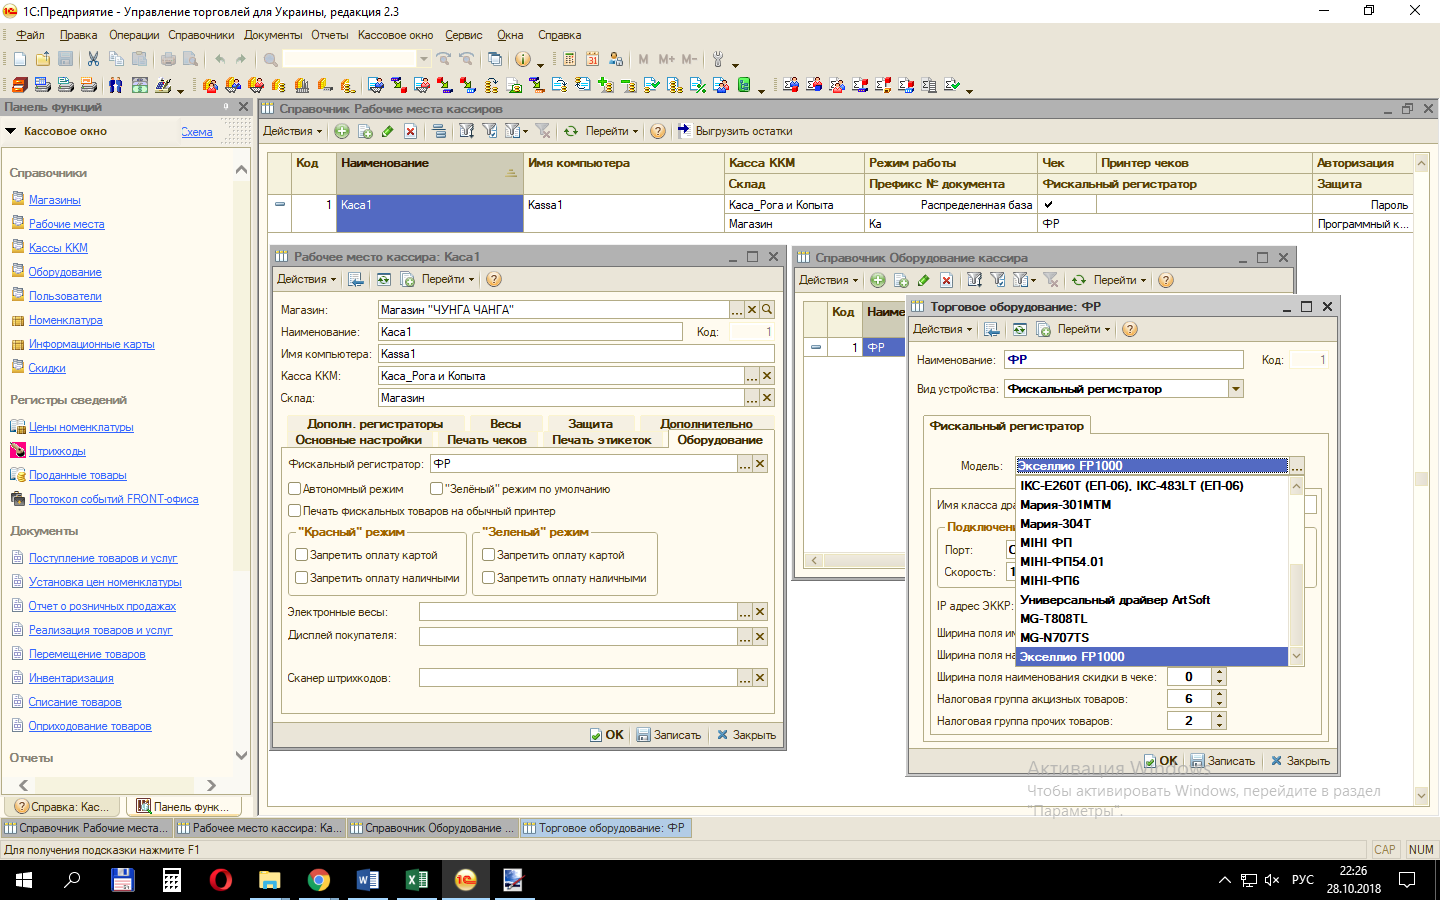The image size is (1440, 900).
Task: Clear the Фискальный регистратор field with X button
Action: pos(760,464)
